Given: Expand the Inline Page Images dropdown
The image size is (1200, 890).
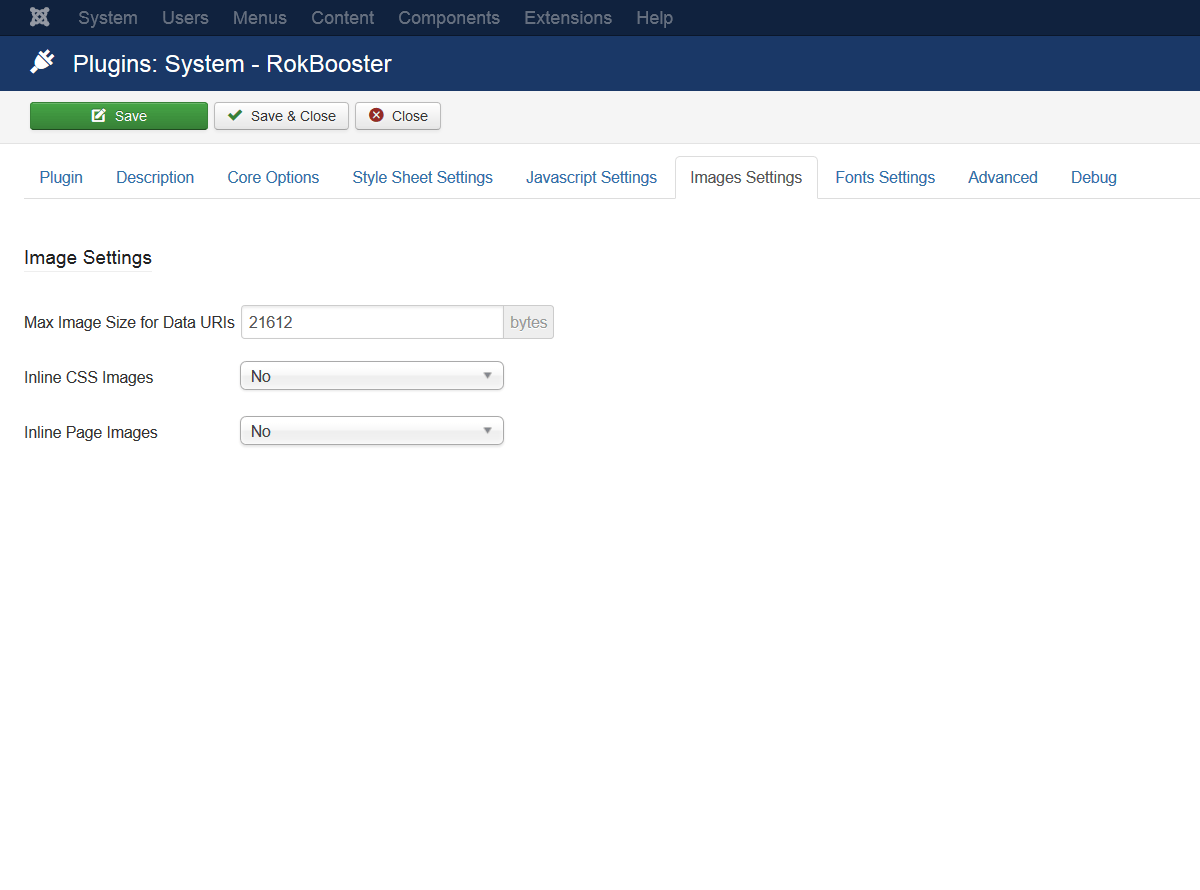Looking at the screenshot, I should point(372,431).
